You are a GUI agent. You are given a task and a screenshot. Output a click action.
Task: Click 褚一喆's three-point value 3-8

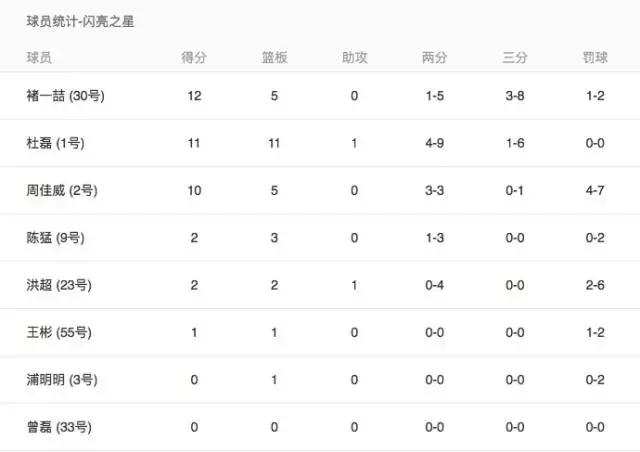point(515,96)
